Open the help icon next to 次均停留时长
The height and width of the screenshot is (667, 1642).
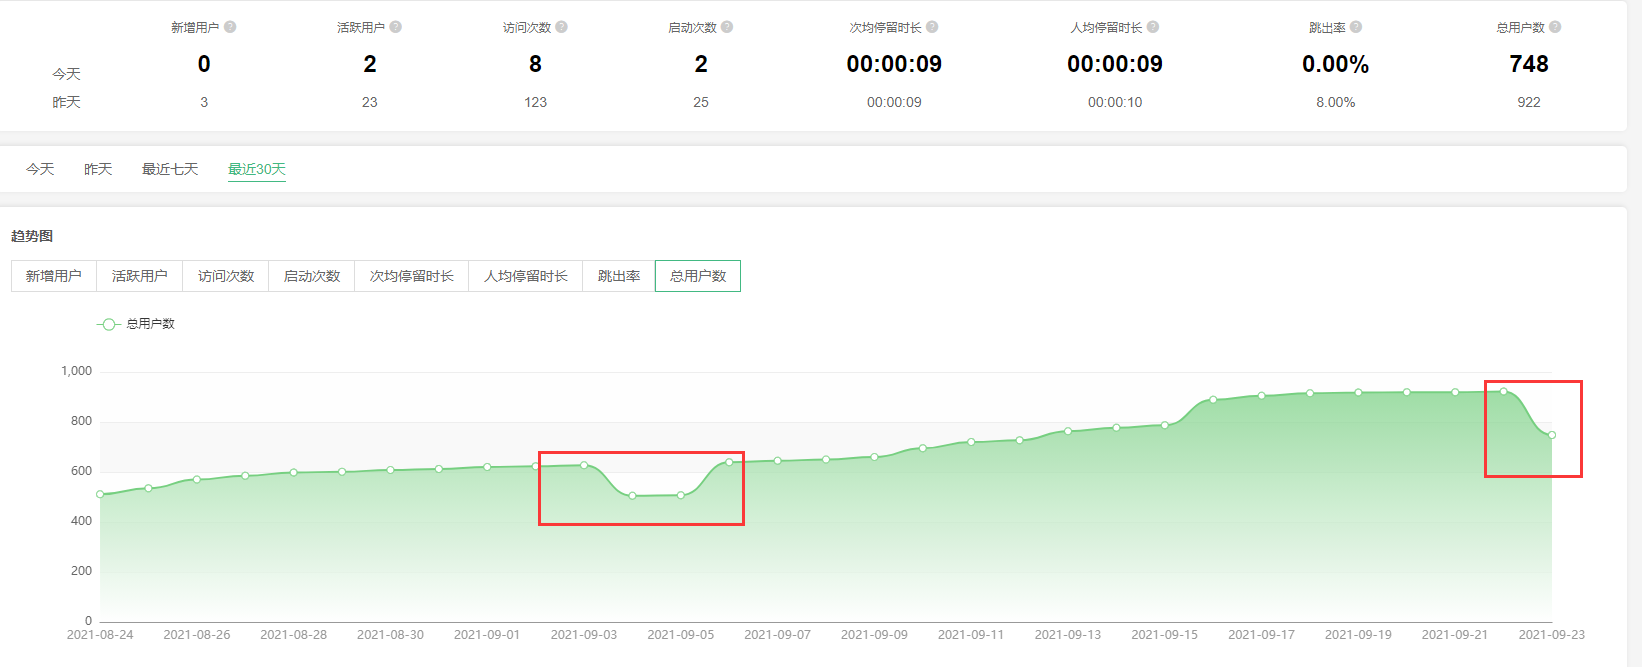[x=932, y=27]
